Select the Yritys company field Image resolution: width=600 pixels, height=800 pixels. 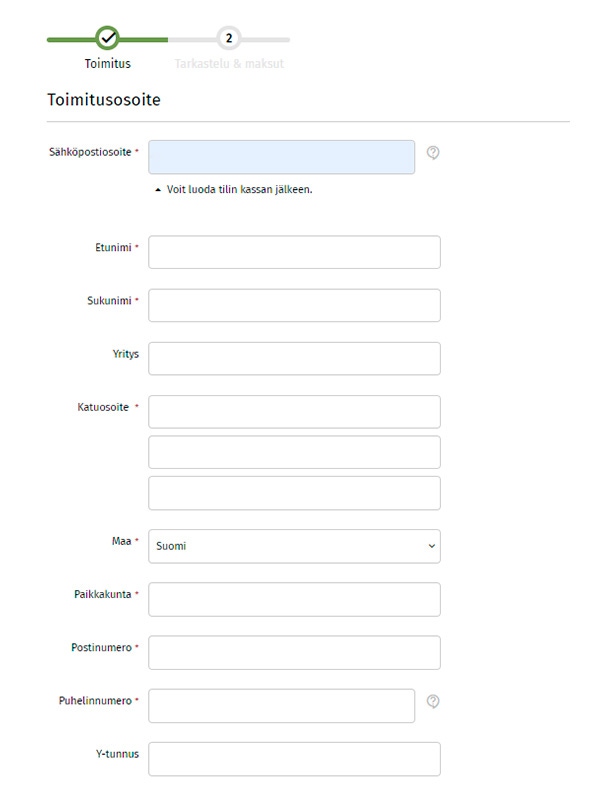coord(294,359)
